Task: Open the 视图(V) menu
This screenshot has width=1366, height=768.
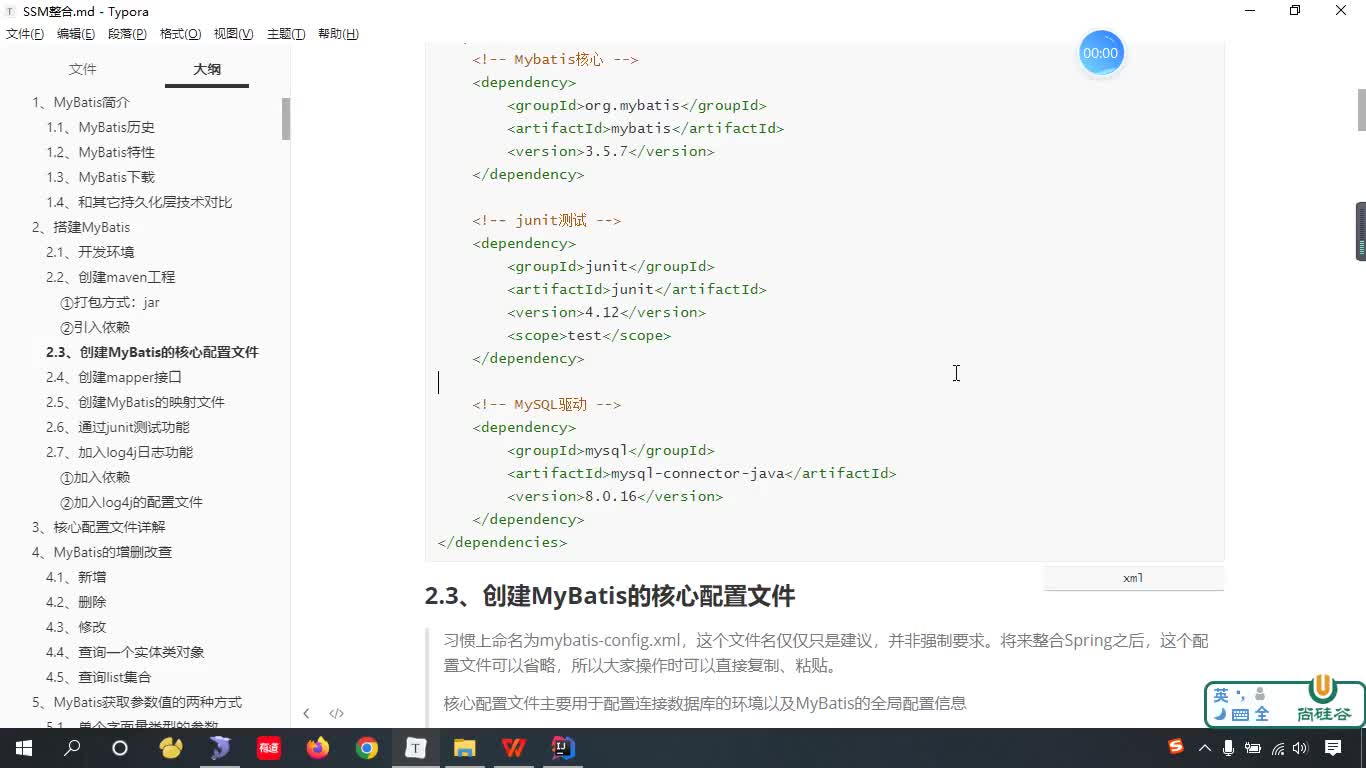Action: (x=233, y=34)
